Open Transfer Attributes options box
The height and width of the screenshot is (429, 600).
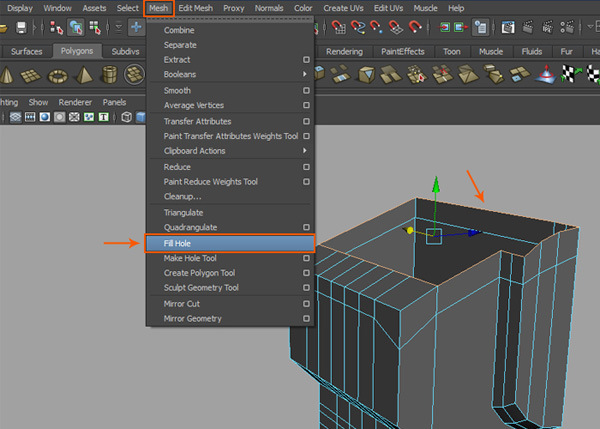tap(306, 121)
